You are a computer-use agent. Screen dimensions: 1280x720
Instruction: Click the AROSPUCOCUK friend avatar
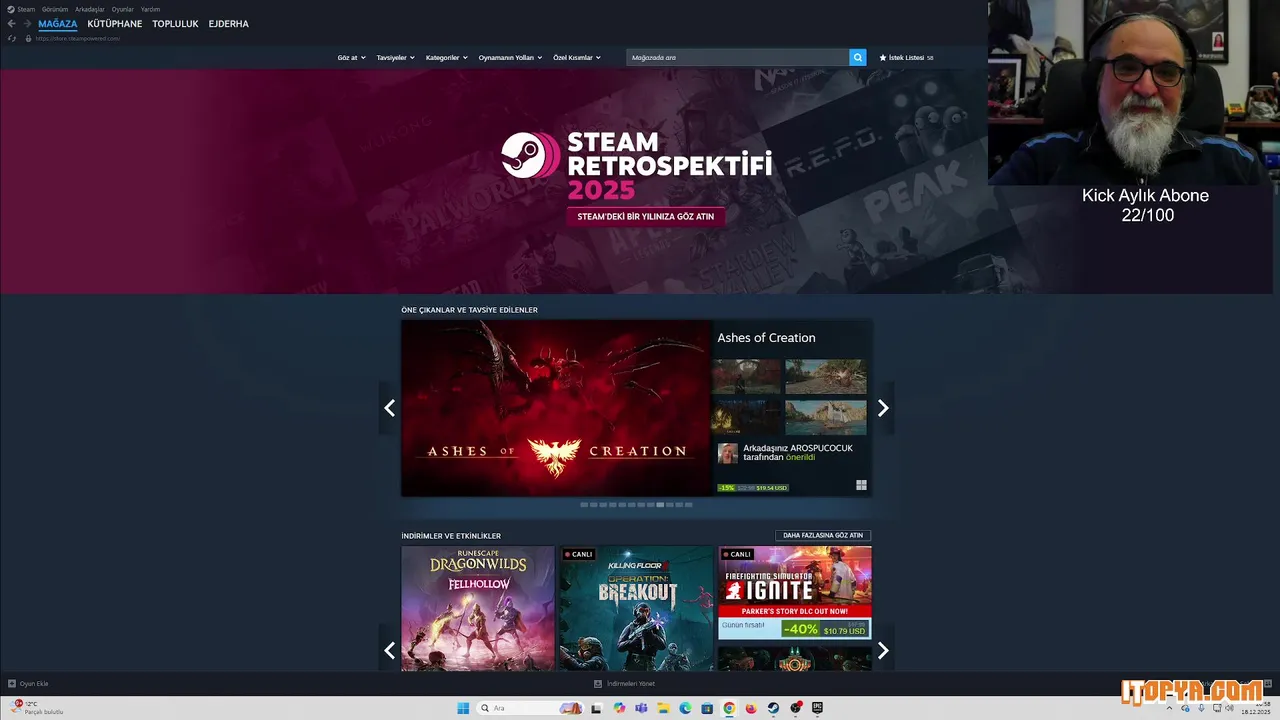click(727, 453)
